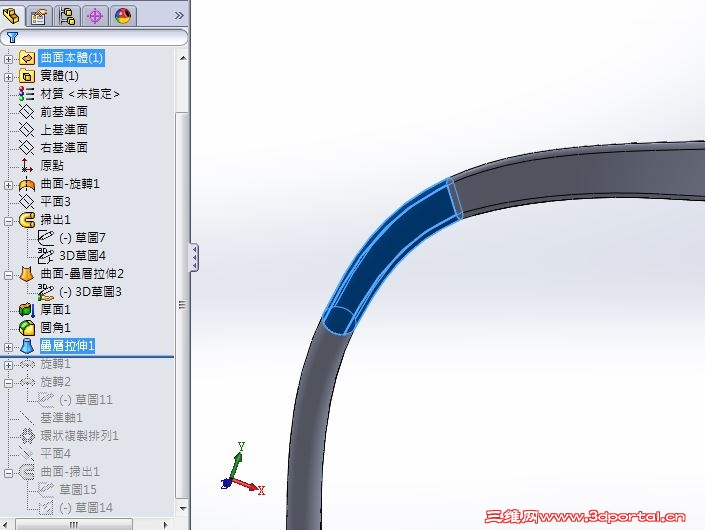Open the FeatureManager design tree tab
The width and height of the screenshot is (705, 530).
point(11,16)
